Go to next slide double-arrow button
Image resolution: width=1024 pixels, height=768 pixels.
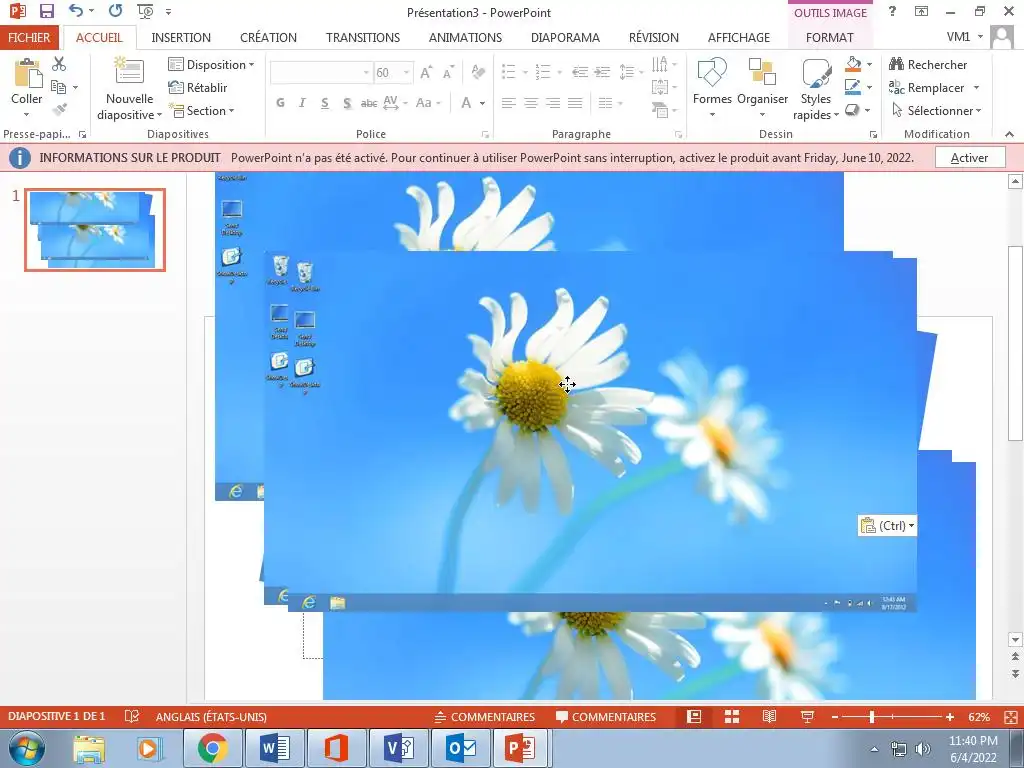1015,673
